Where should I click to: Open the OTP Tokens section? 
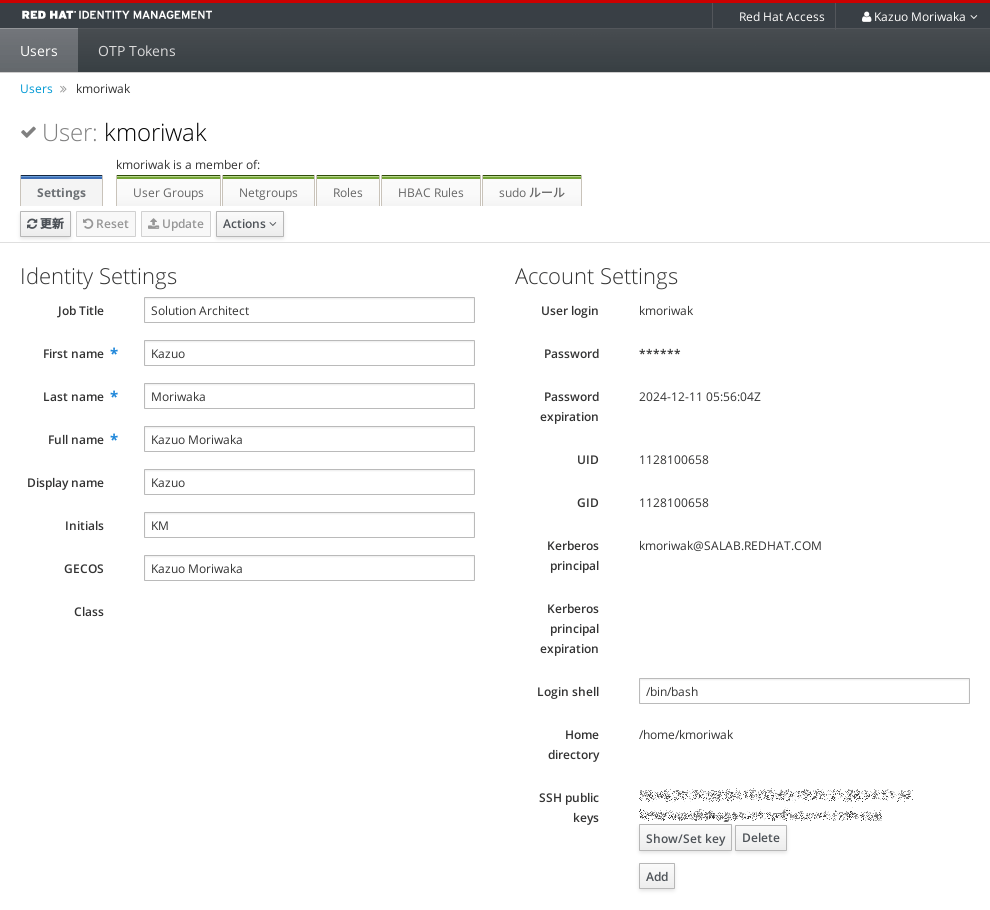point(136,50)
